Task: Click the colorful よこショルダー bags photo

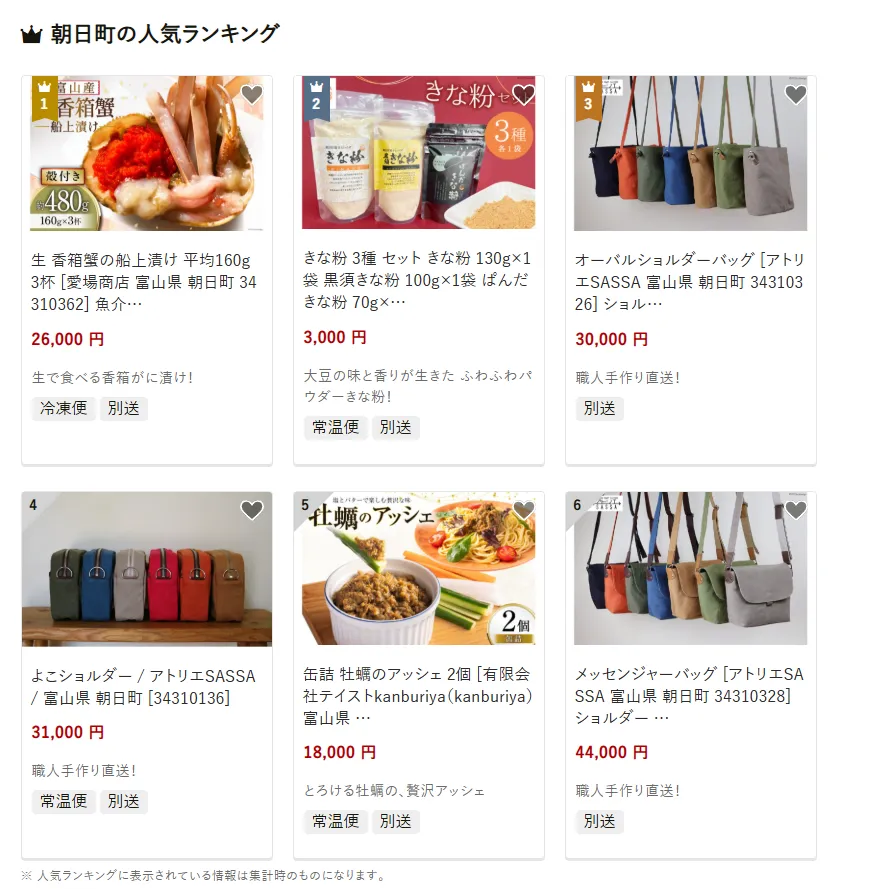Action: point(147,569)
